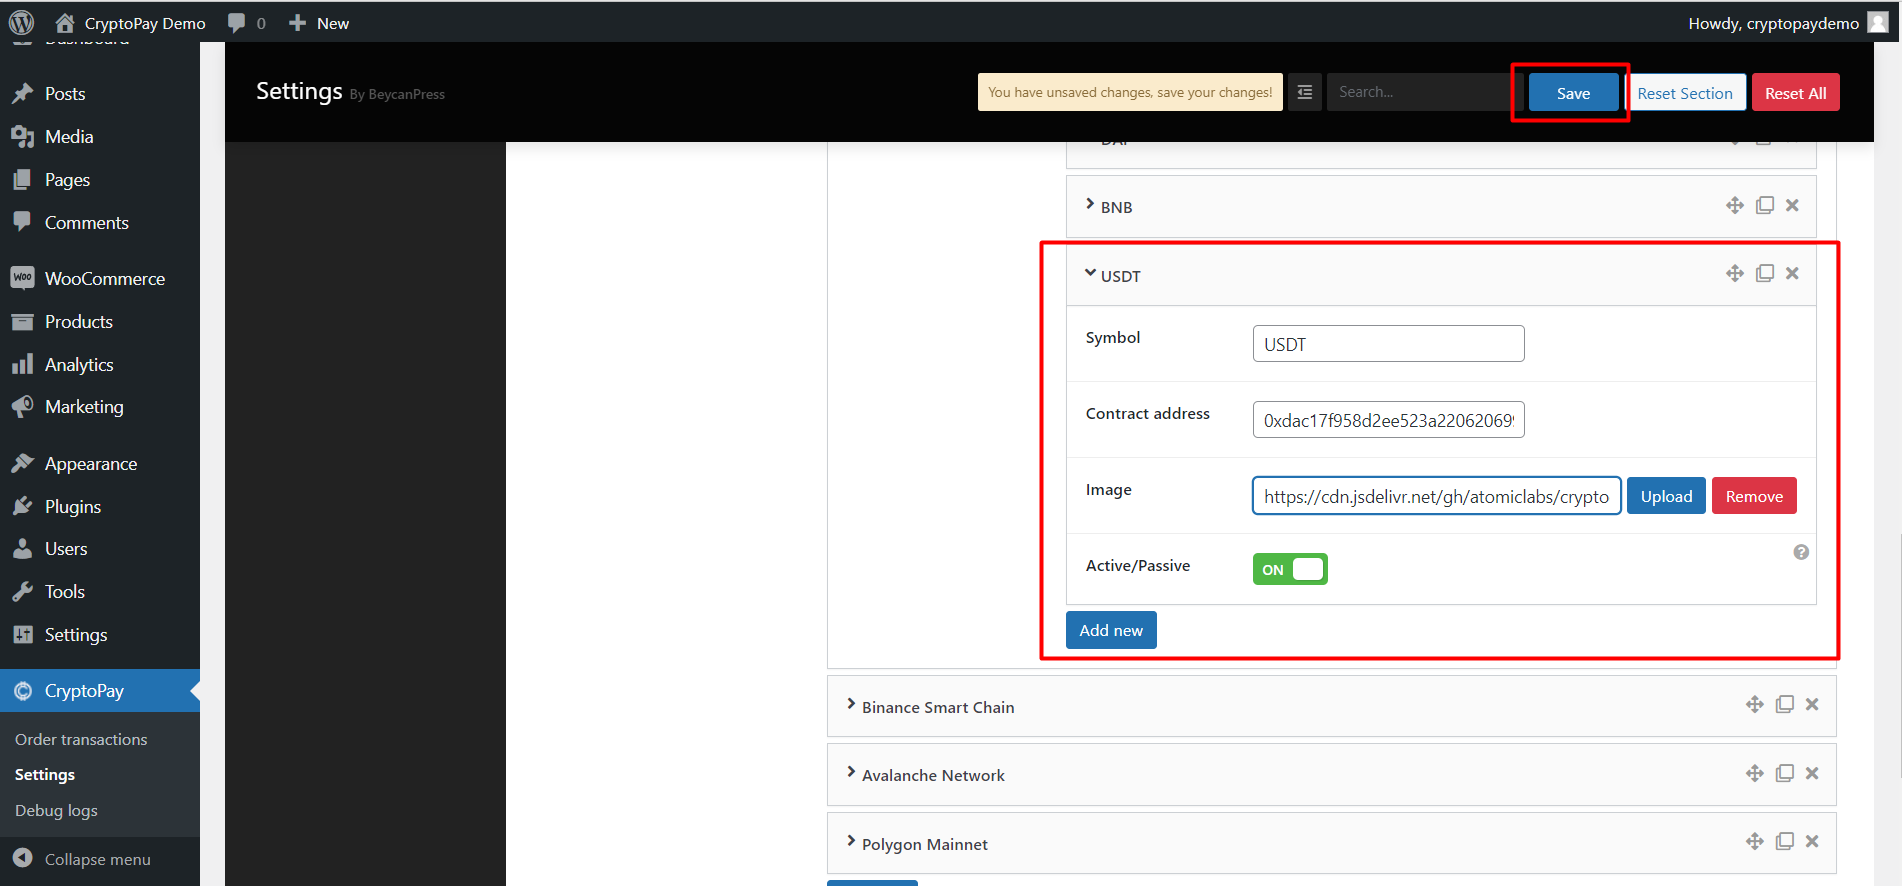Image resolution: width=1902 pixels, height=886 pixels.
Task: Remove Avalanche Network entry
Action: click(x=1812, y=773)
